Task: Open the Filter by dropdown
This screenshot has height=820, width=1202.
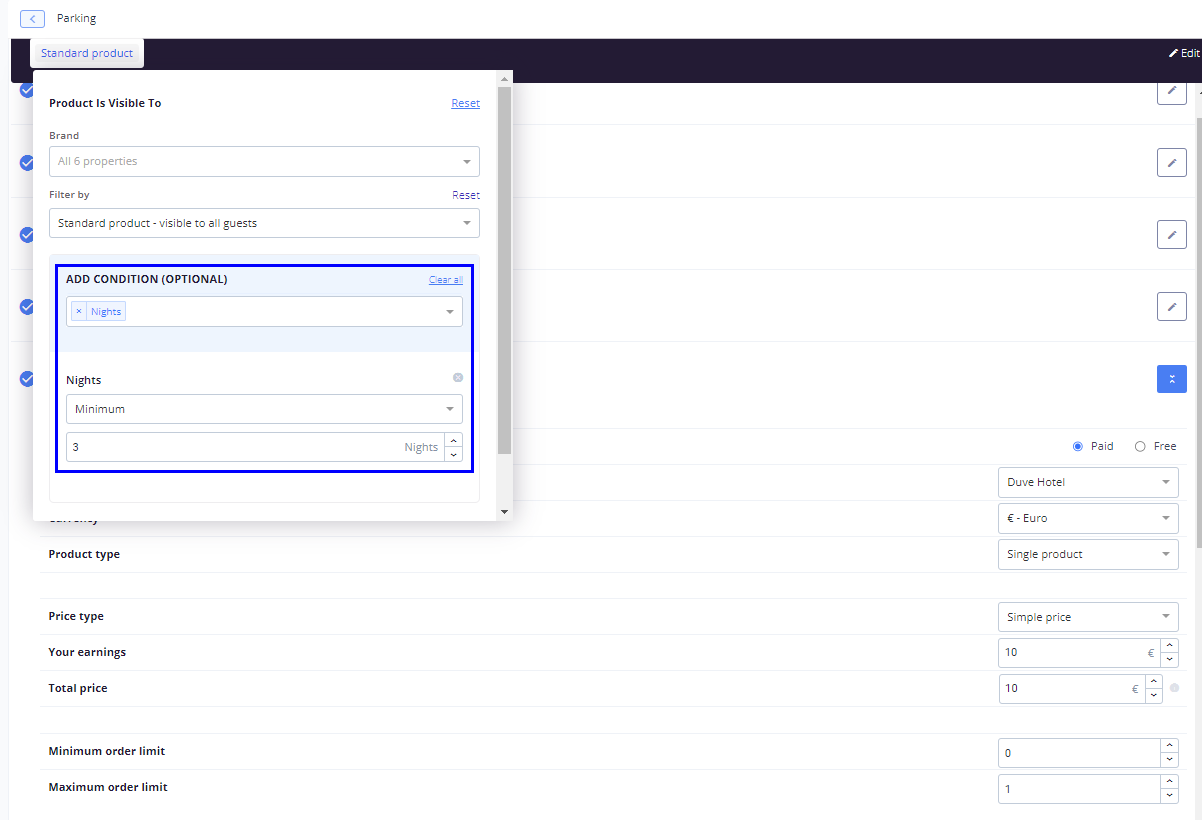Action: (x=264, y=223)
